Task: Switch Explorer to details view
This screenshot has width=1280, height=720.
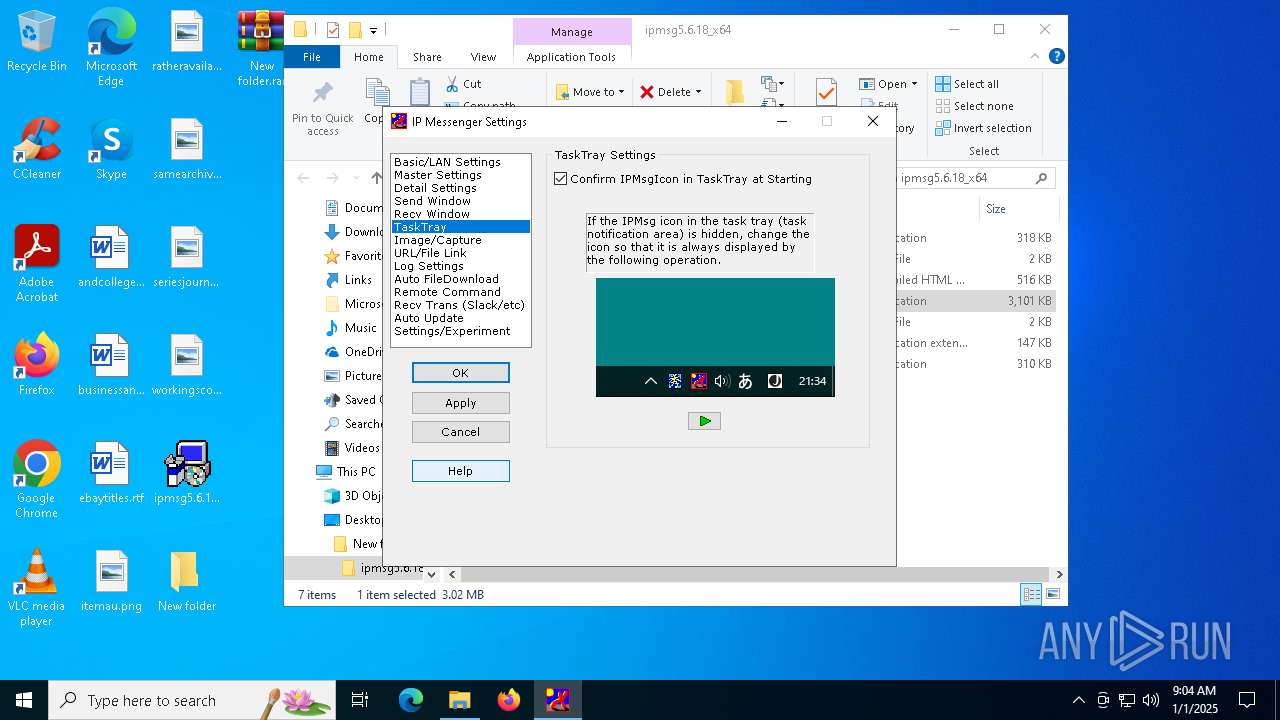Action: click(1031, 594)
